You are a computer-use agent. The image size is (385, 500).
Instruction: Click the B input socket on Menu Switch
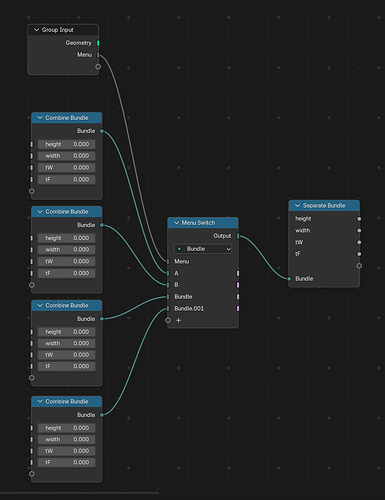pyautogui.click(x=168, y=285)
